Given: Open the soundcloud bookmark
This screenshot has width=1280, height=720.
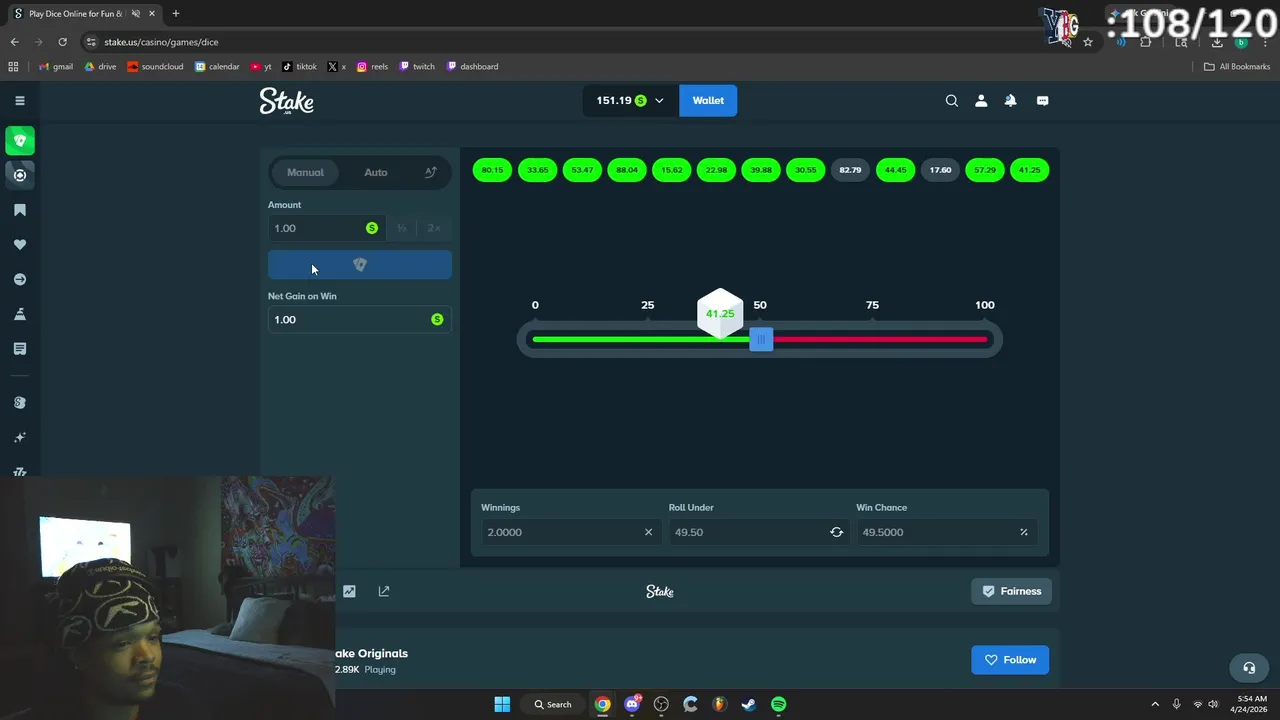Looking at the screenshot, I should (155, 67).
